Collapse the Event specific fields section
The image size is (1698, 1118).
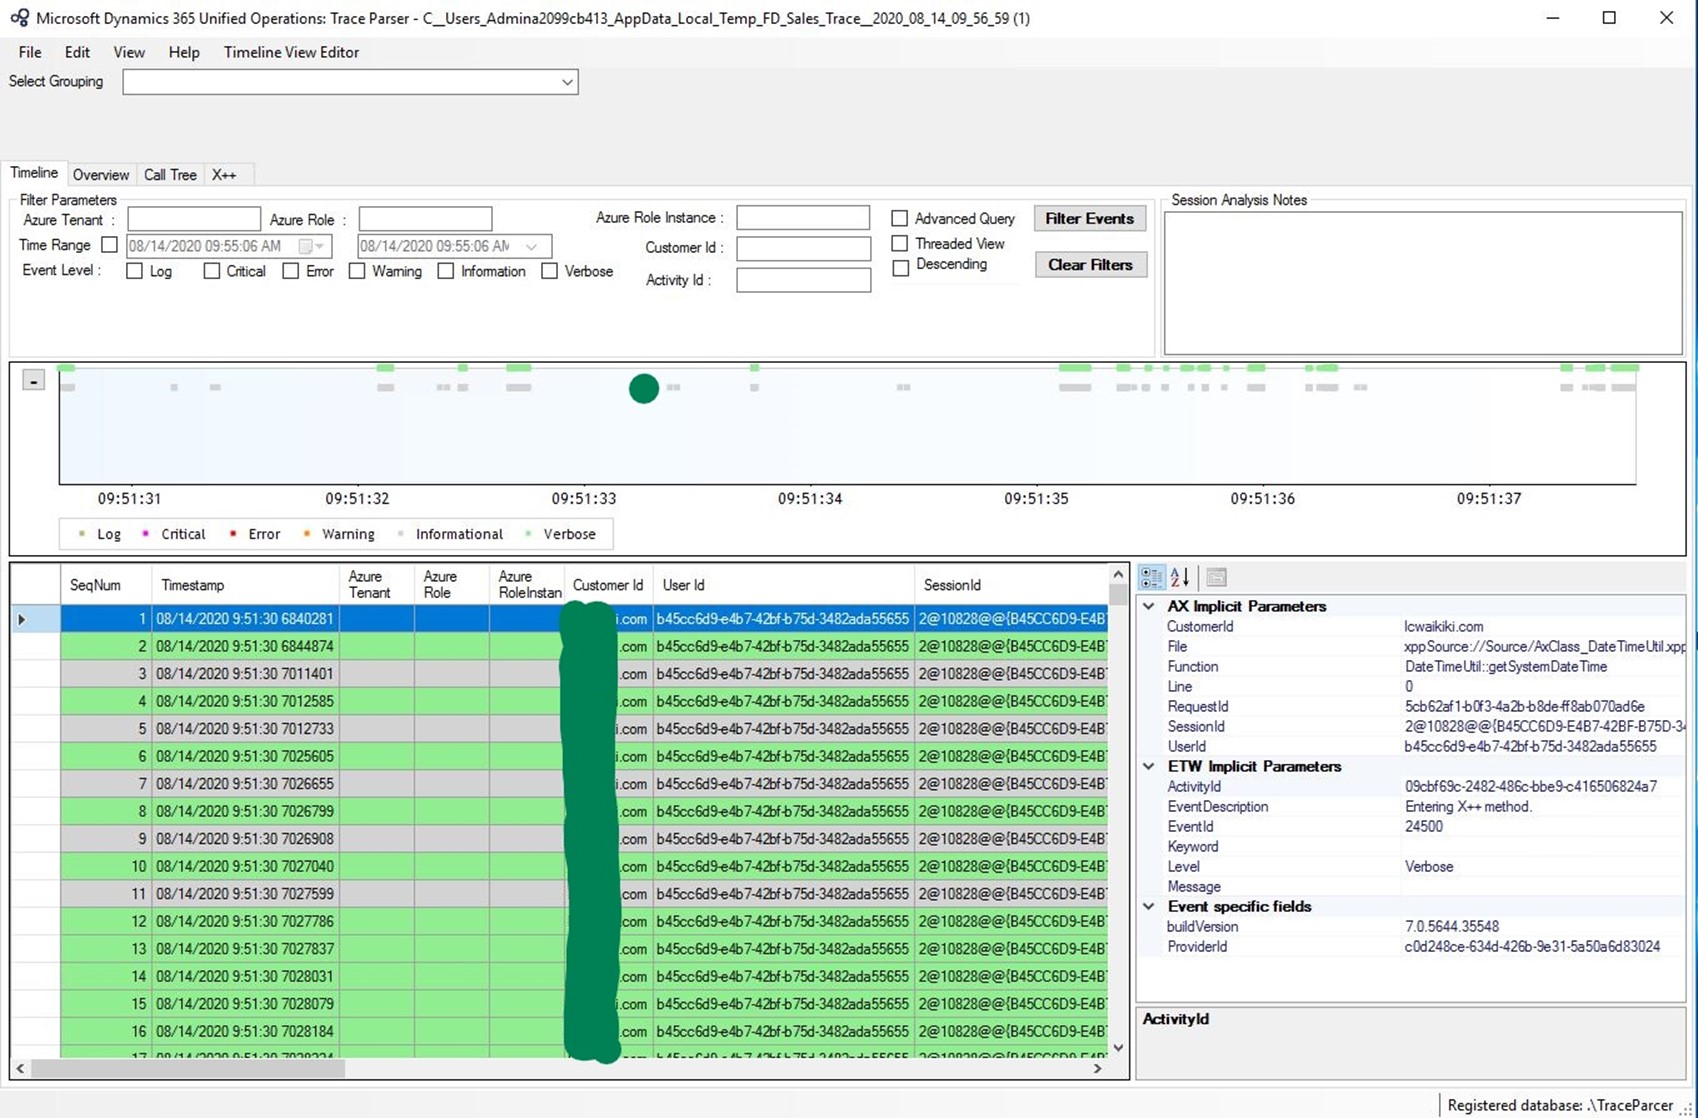(1149, 906)
